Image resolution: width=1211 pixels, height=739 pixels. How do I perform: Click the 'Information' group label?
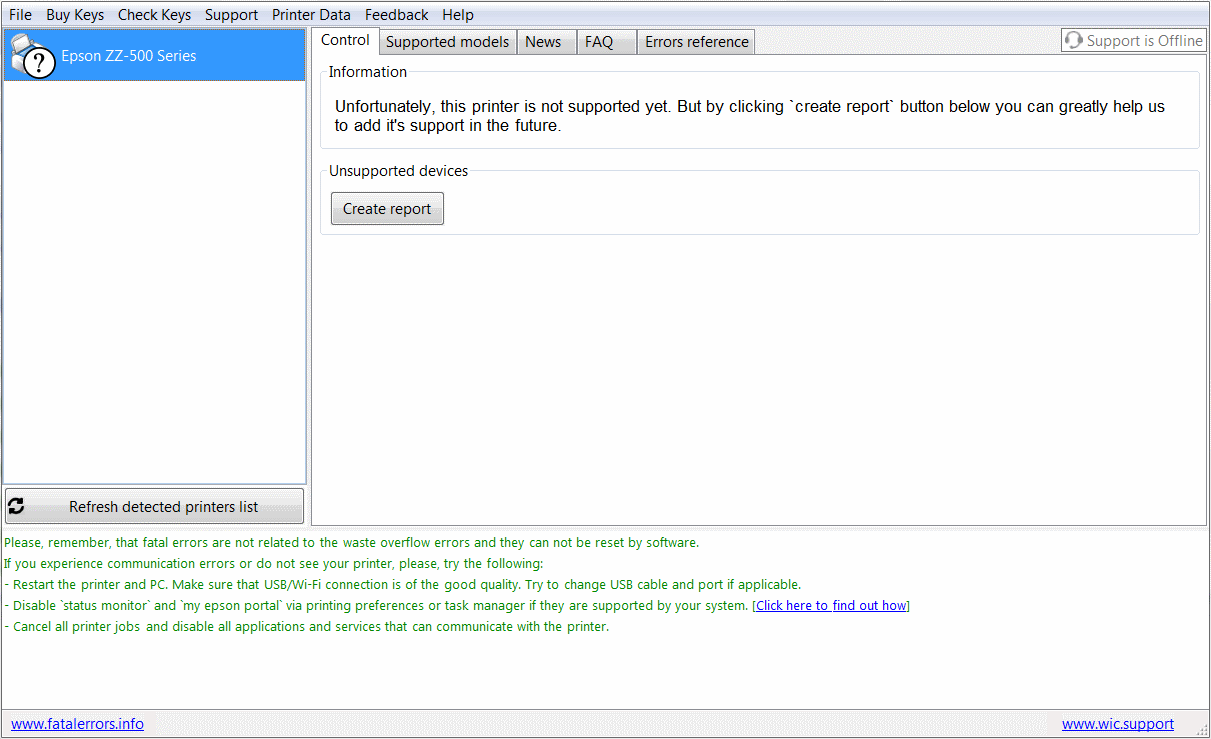368,72
